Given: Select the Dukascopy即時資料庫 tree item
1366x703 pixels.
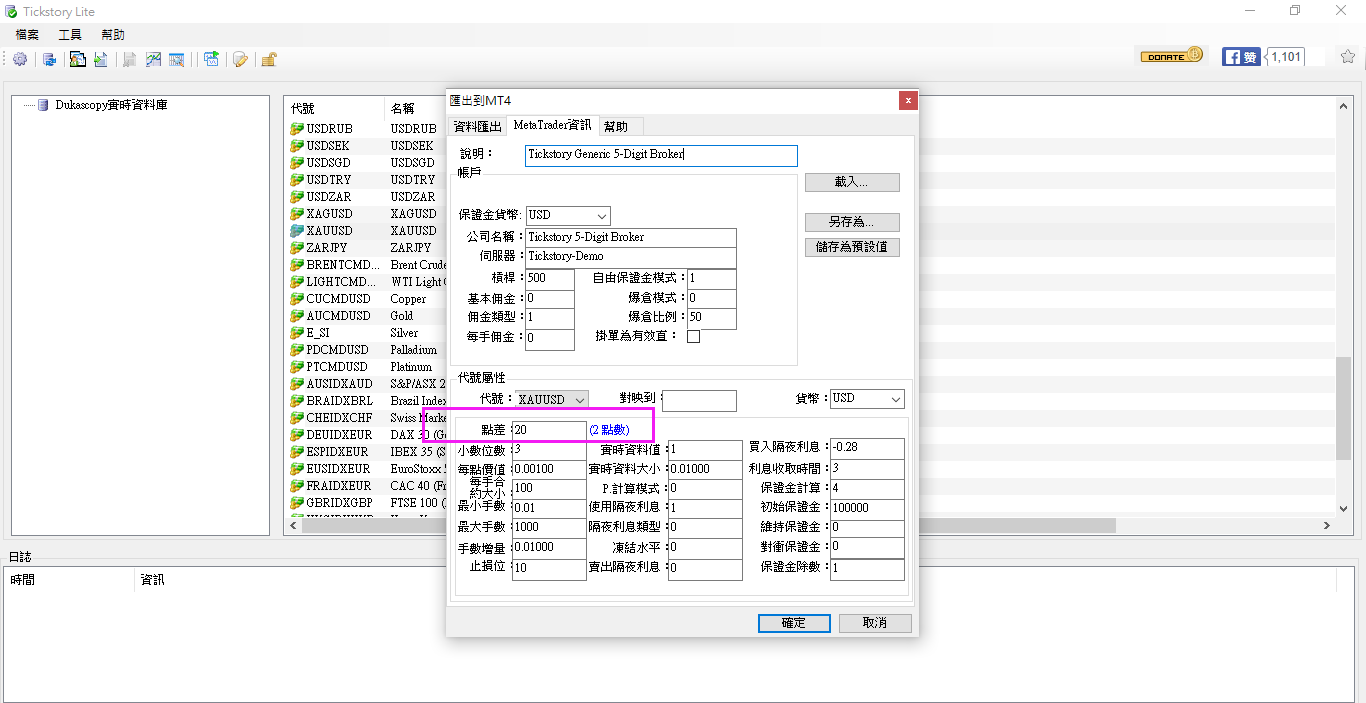Looking at the screenshot, I should tap(111, 105).
